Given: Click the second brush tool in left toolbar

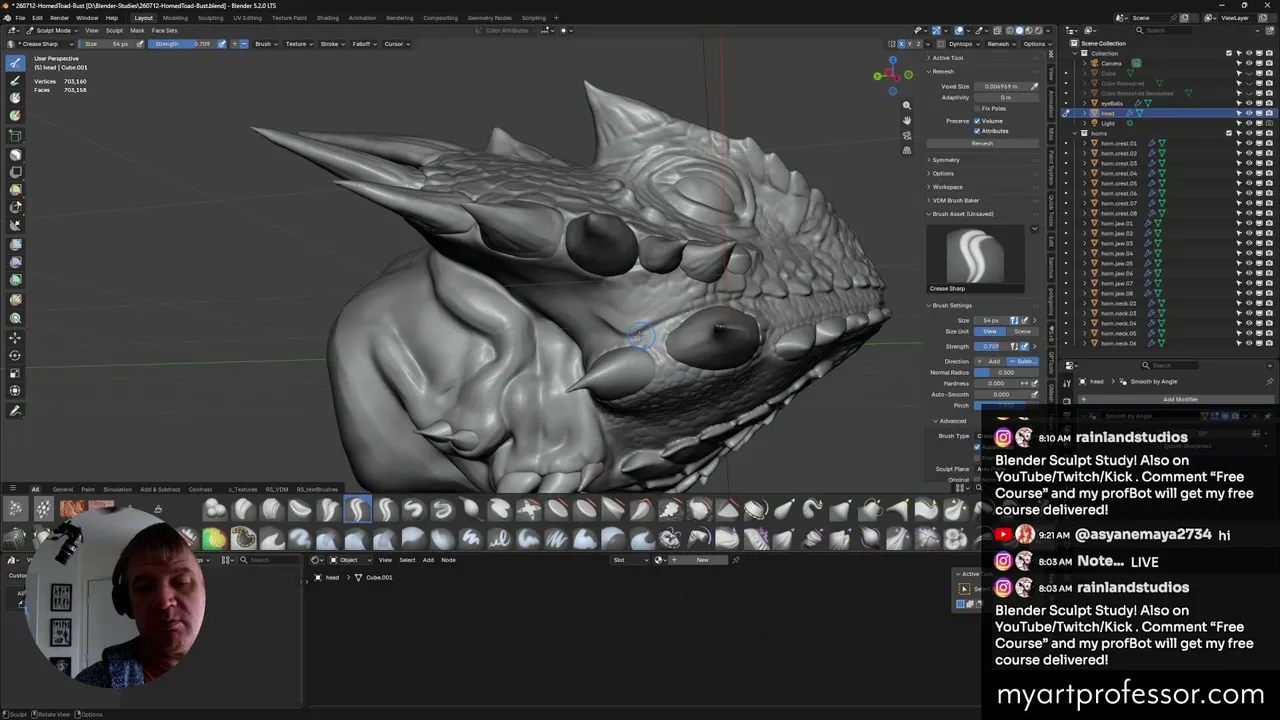Looking at the screenshot, I should click(15, 81).
